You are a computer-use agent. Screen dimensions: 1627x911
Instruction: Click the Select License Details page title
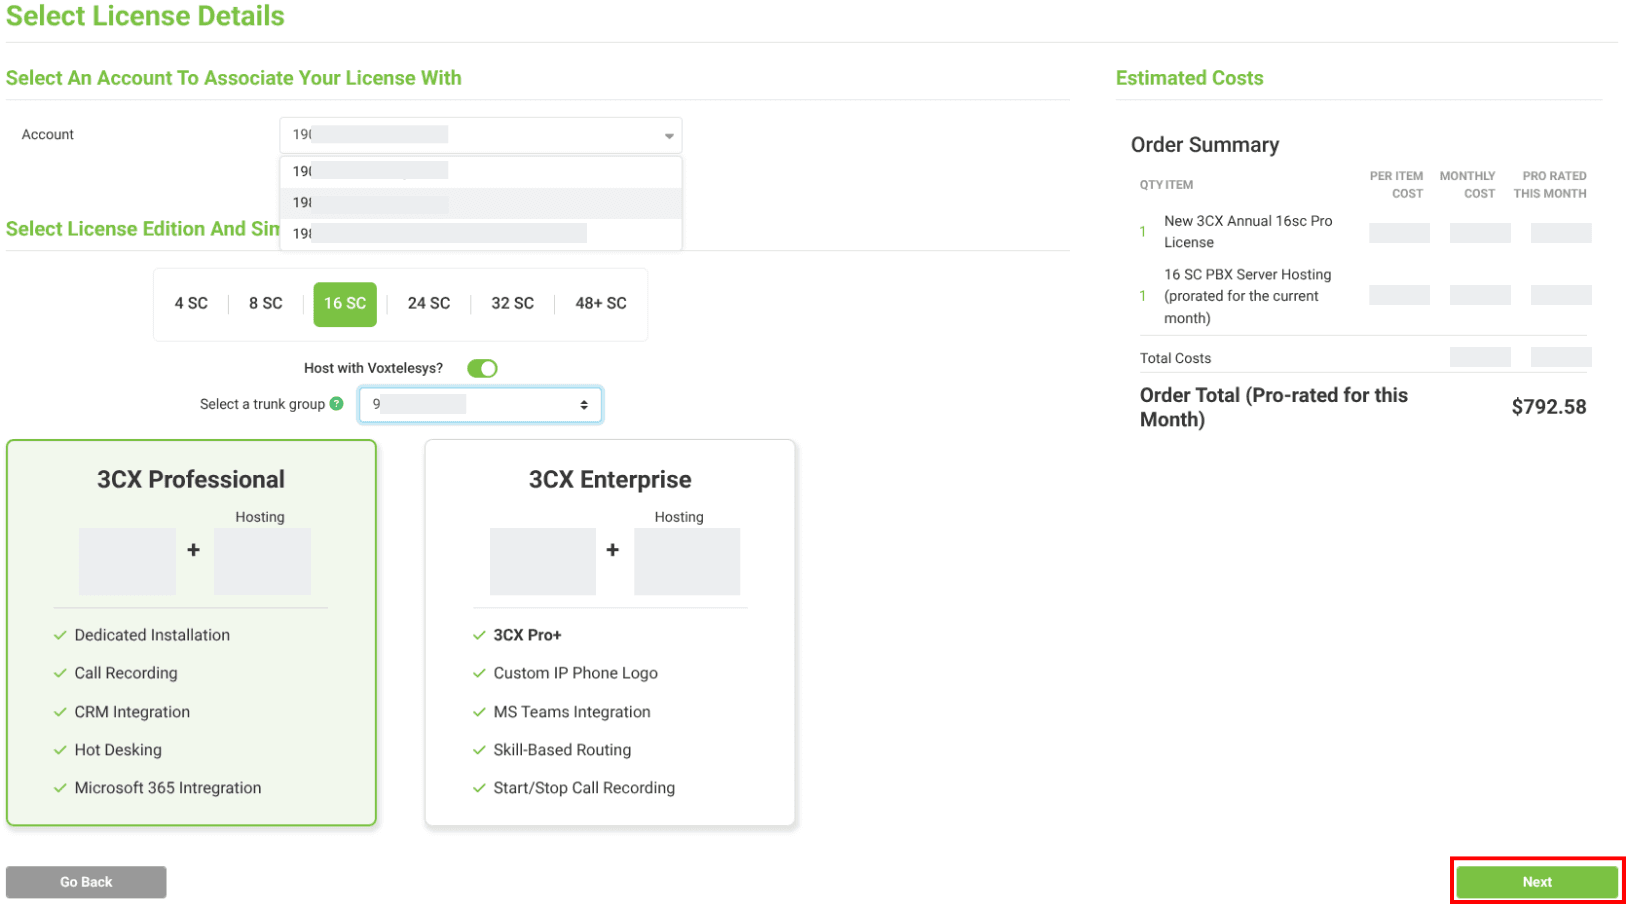[145, 16]
